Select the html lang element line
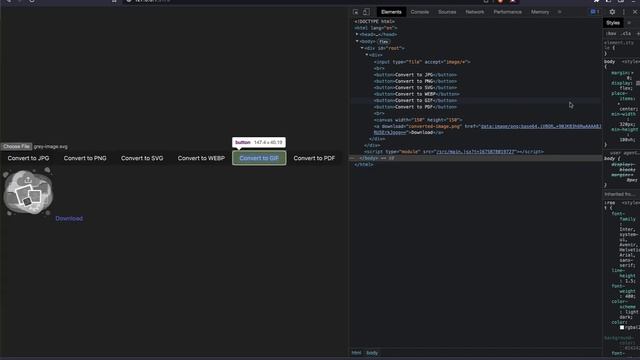 [x=376, y=28]
